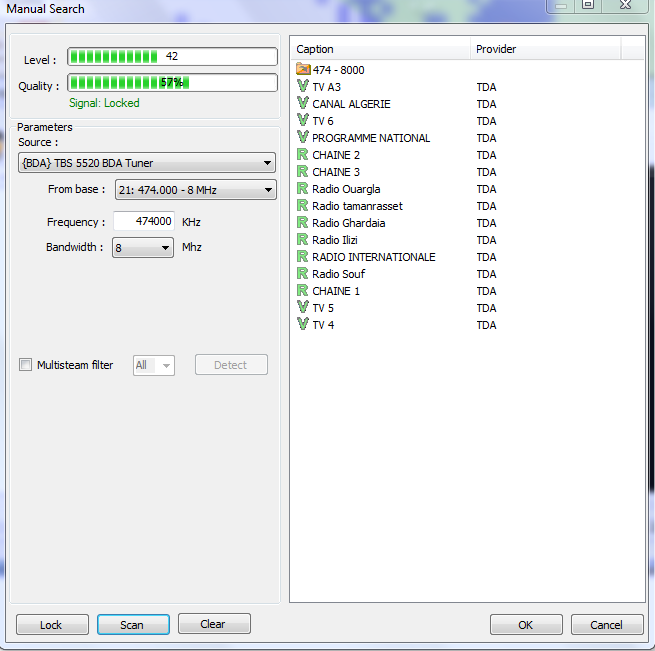Click the TV icon beside TV 5
655x651 pixels.
[x=303, y=308]
